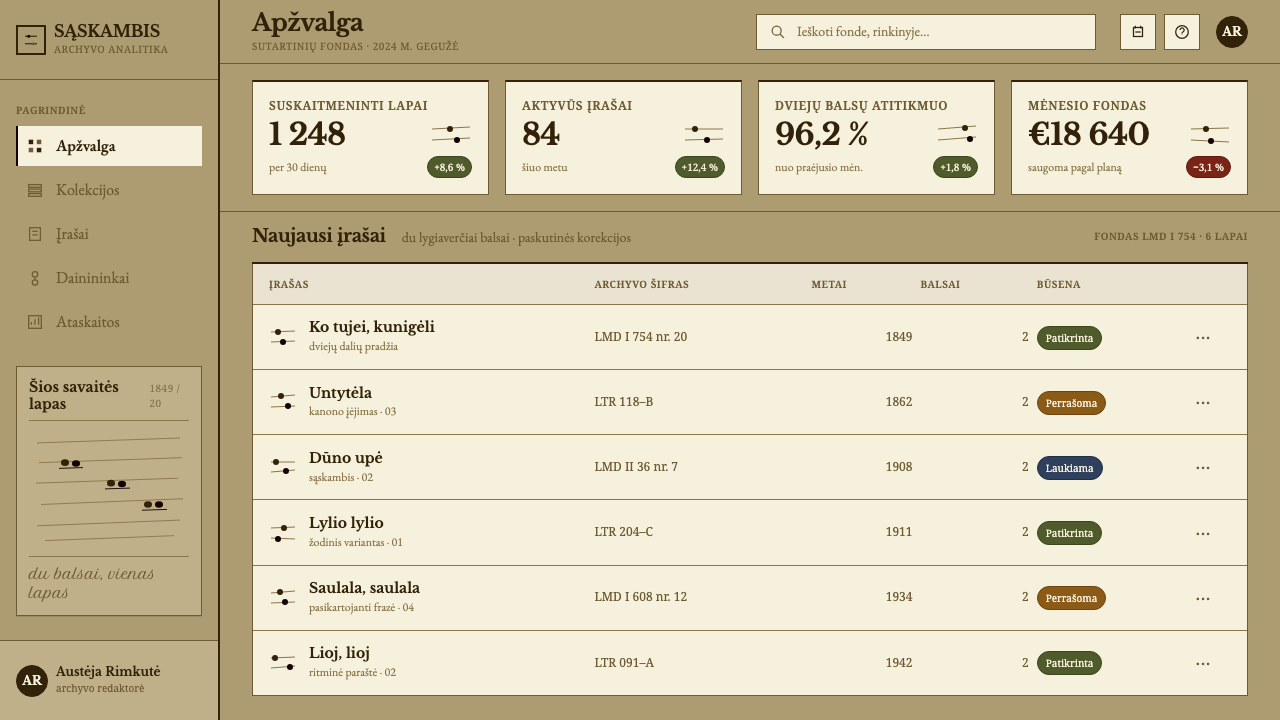Viewport: 1280px width, 720px height.
Task: Click the Būsena column header
Action: click(1058, 285)
